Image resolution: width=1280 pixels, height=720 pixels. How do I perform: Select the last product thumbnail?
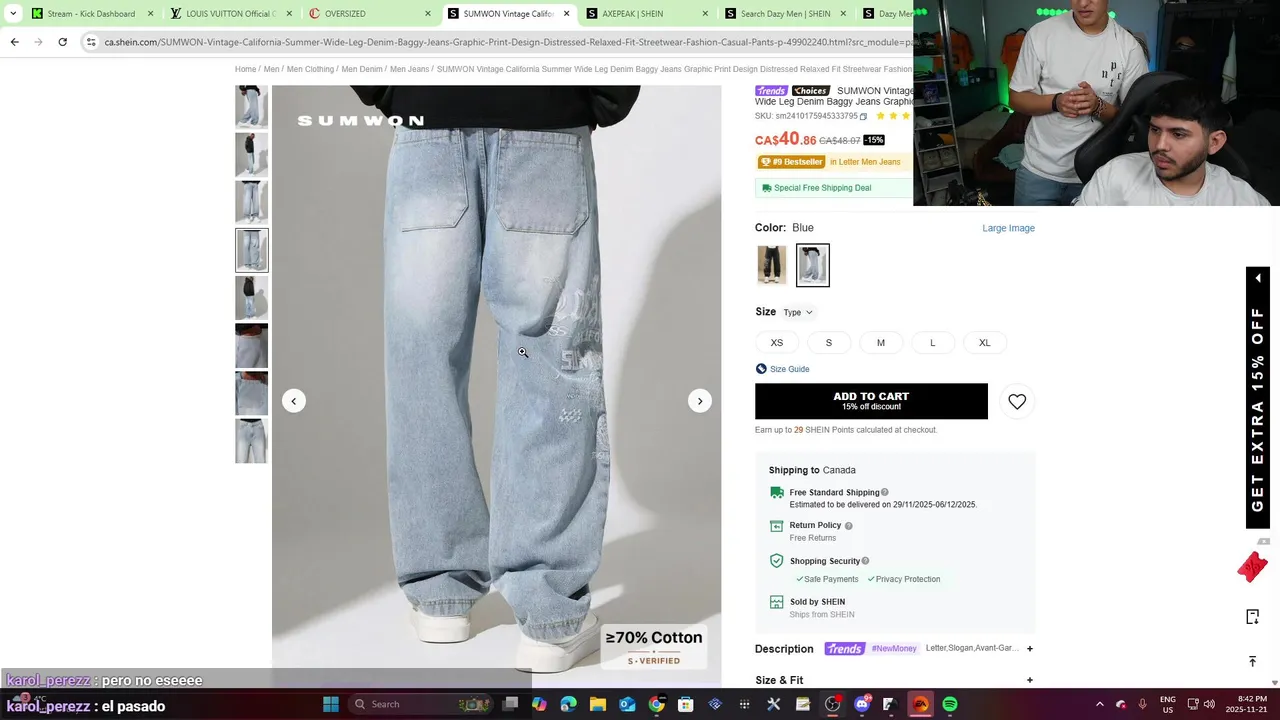pos(251,441)
